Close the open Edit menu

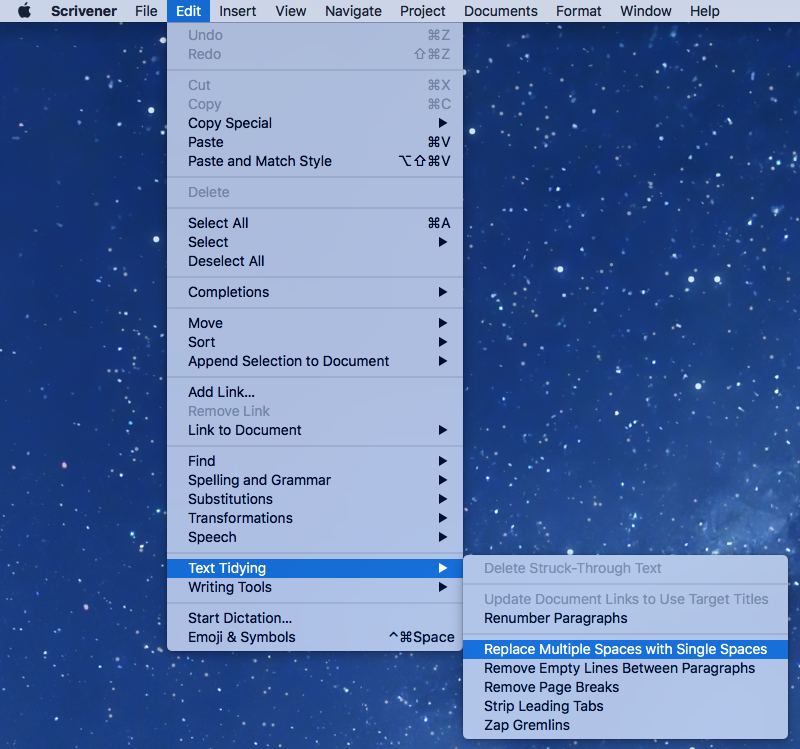(188, 11)
